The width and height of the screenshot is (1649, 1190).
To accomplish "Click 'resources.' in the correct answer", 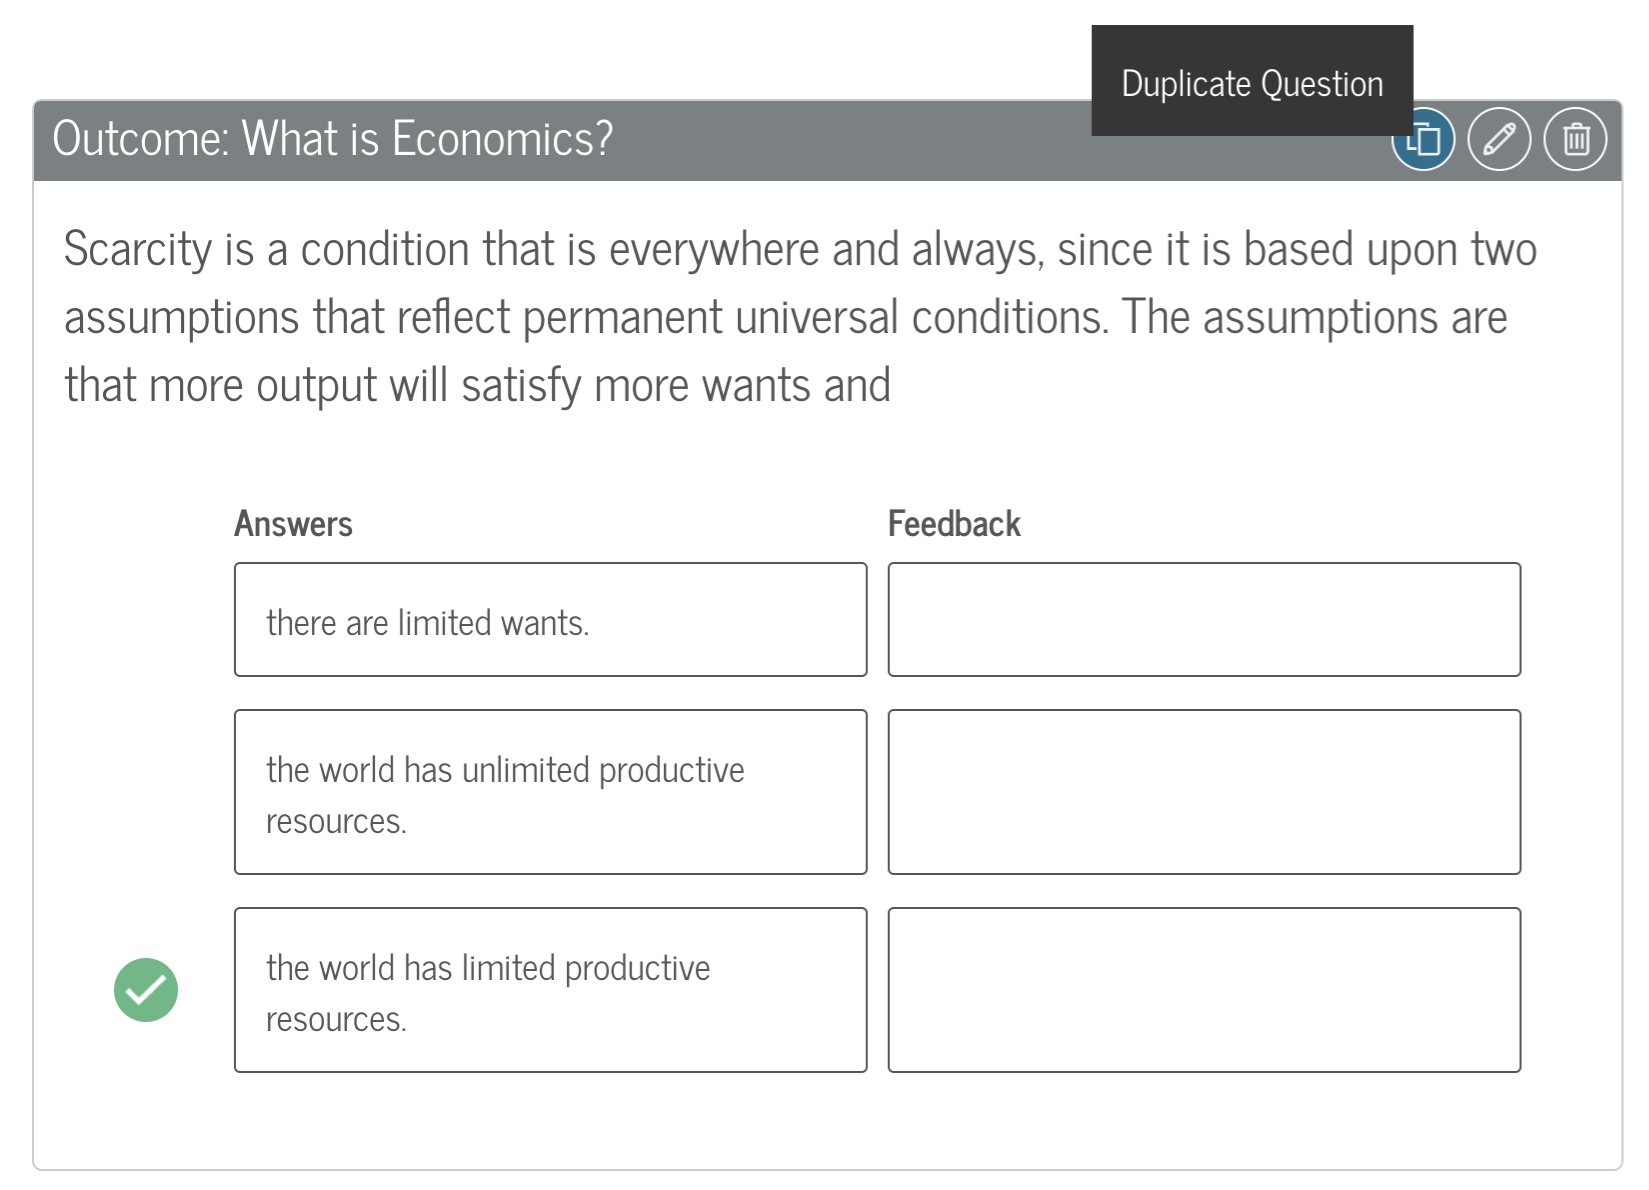I will coord(336,1020).
